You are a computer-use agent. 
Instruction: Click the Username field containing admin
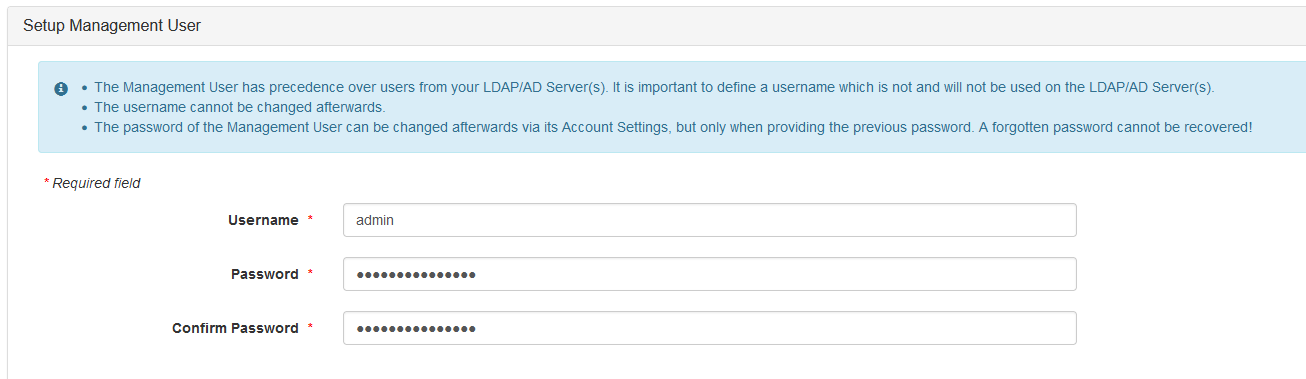pos(709,220)
